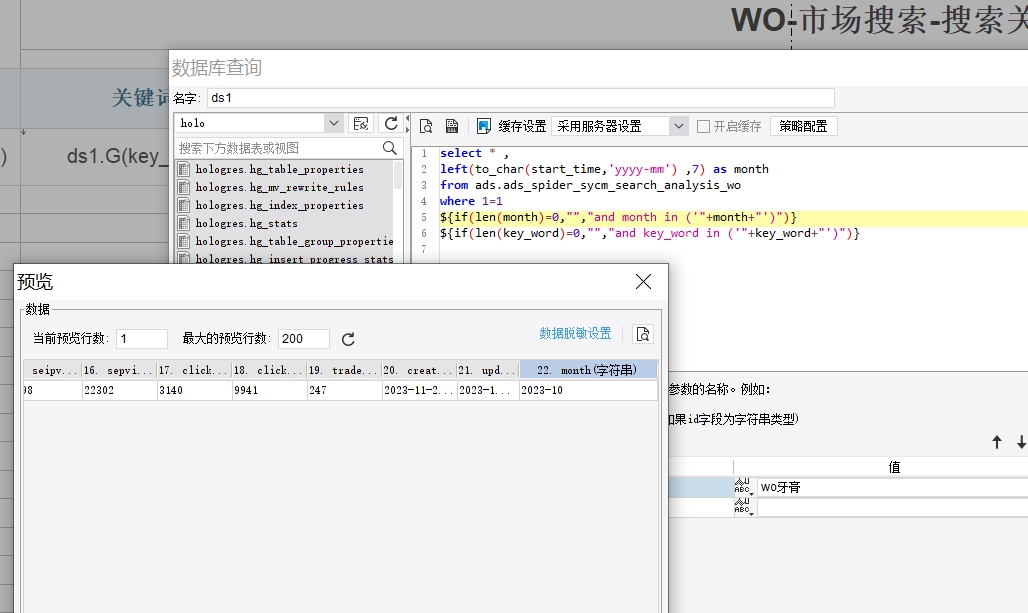
Task: Click SQL line 3 with ads_spider_sycm_search_analysis_wo
Action: [590, 185]
